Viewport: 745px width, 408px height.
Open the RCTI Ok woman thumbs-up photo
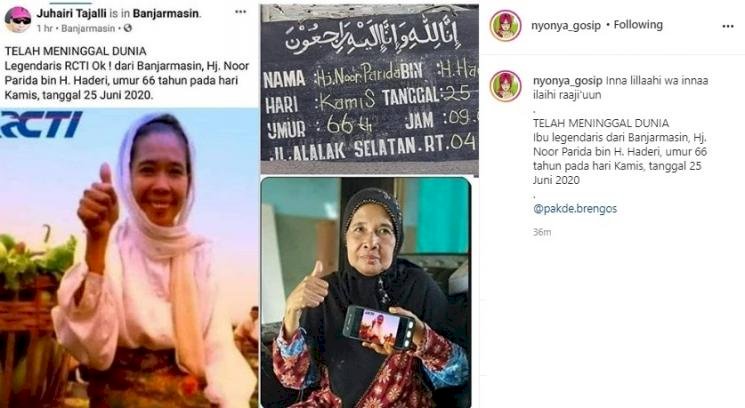click(x=129, y=258)
